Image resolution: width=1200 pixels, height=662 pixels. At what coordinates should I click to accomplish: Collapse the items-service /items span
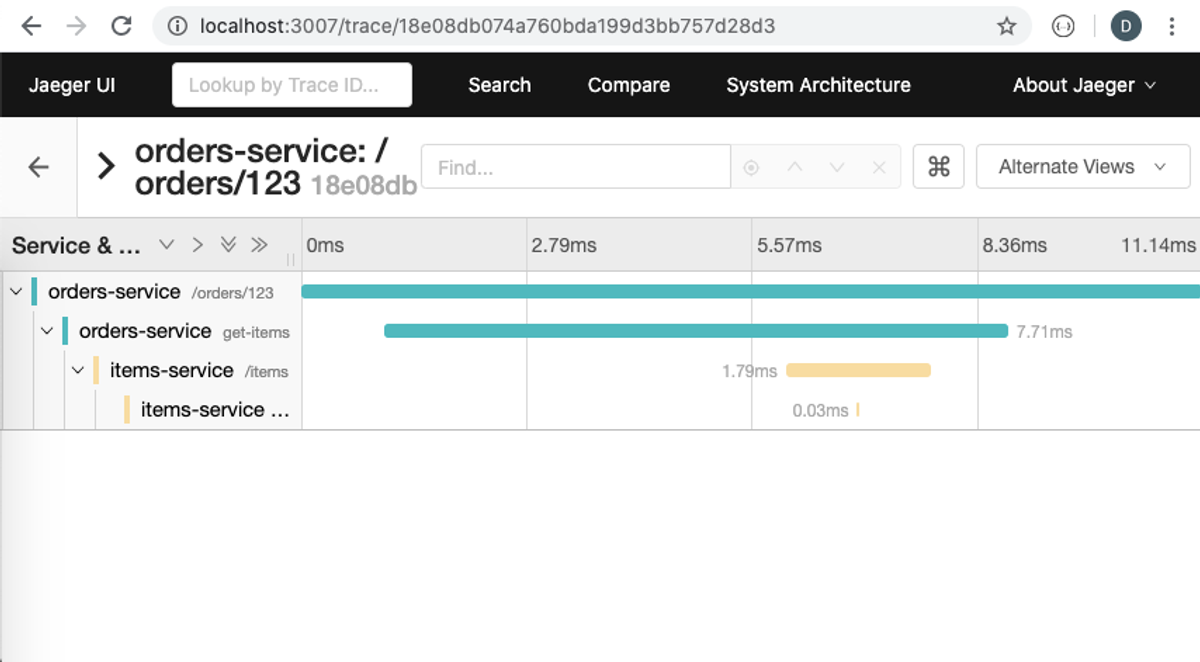[78, 371]
